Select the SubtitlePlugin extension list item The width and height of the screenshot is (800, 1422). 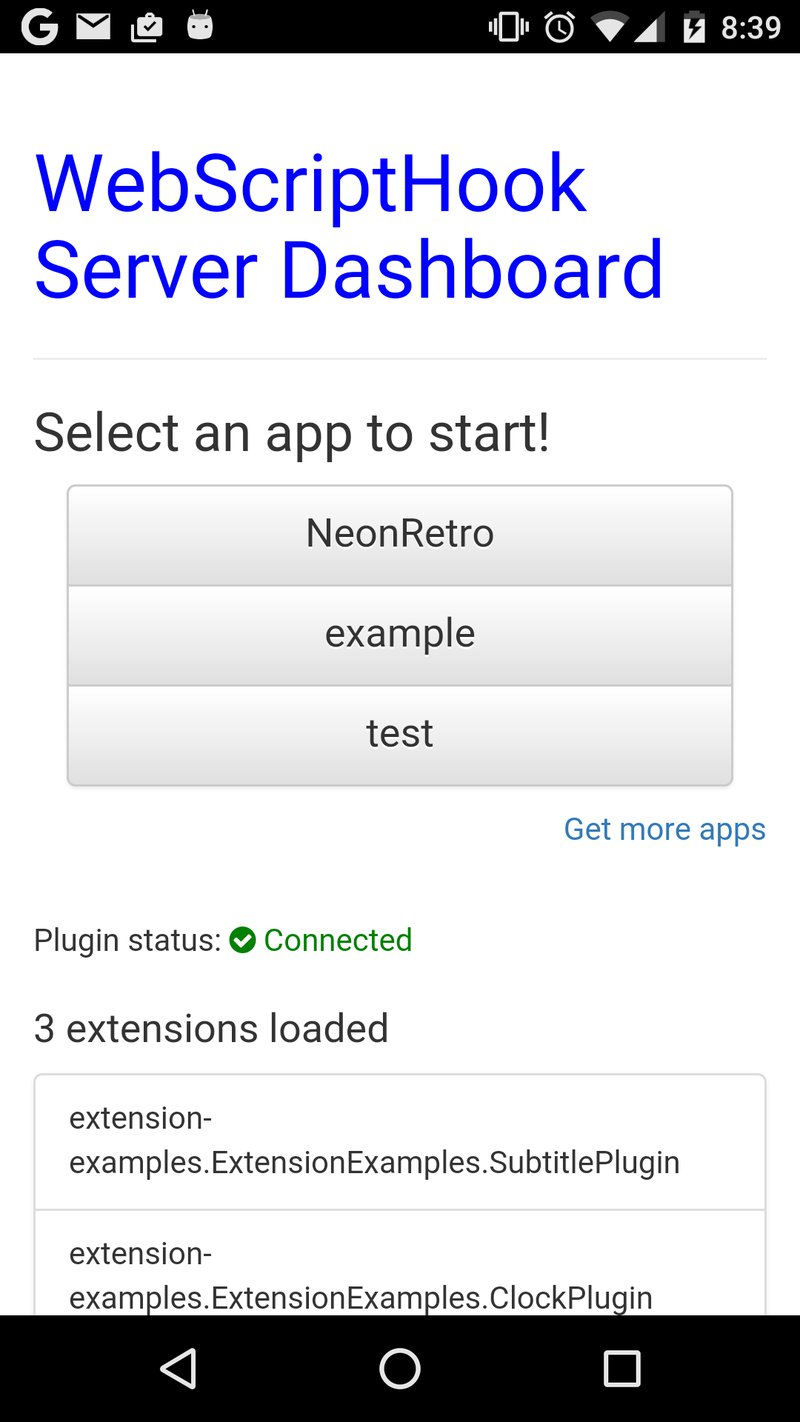400,1141
